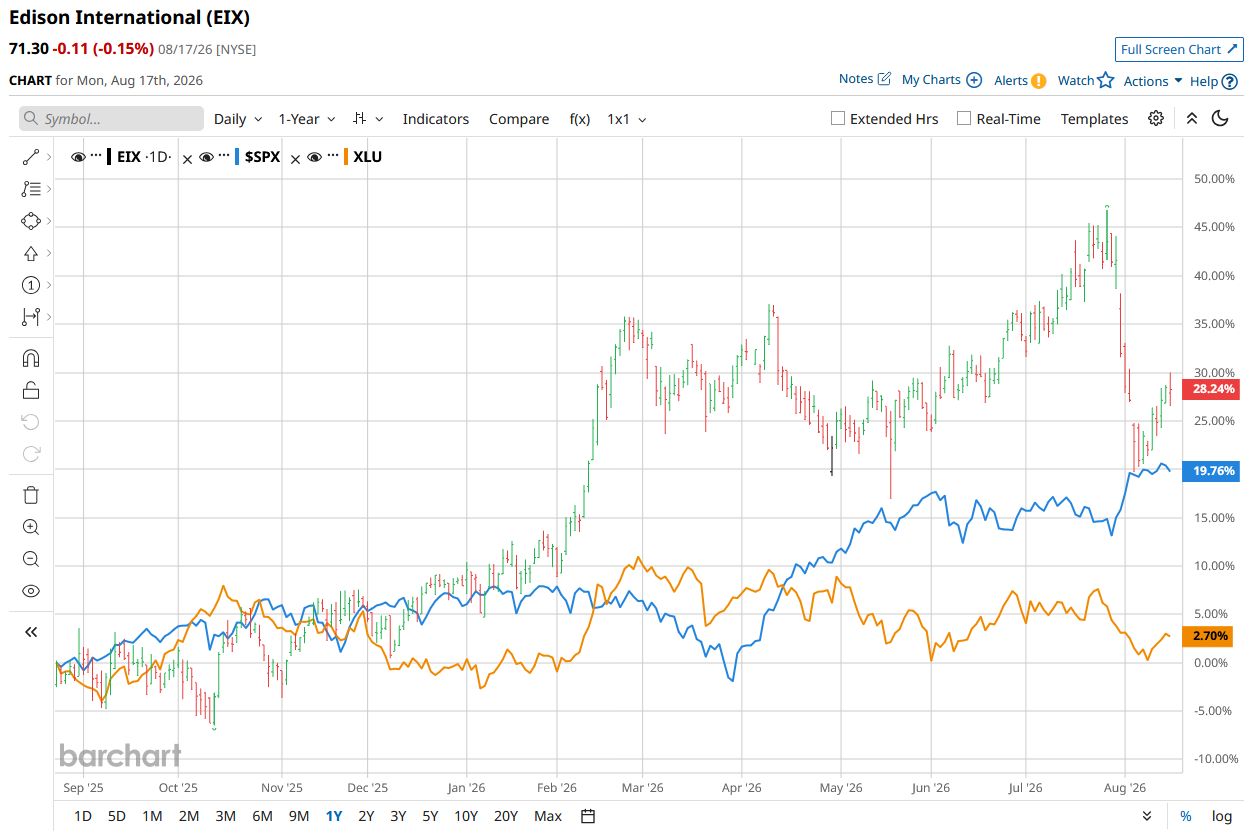Open the Notes link
Image resolution: width=1253 pixels, height=833 pixels.
856,79
